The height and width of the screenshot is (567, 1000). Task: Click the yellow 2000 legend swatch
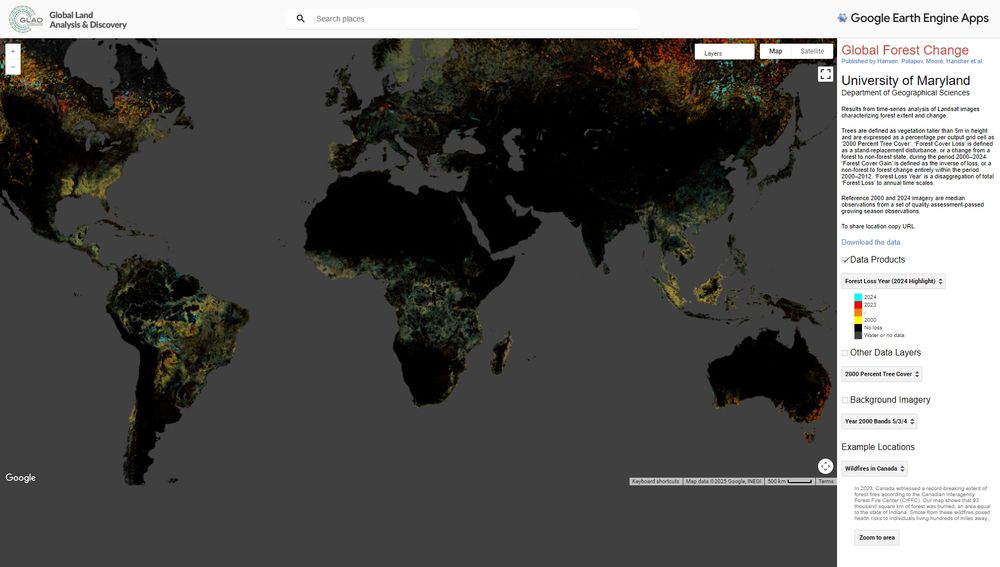click(x=858, y=320)
